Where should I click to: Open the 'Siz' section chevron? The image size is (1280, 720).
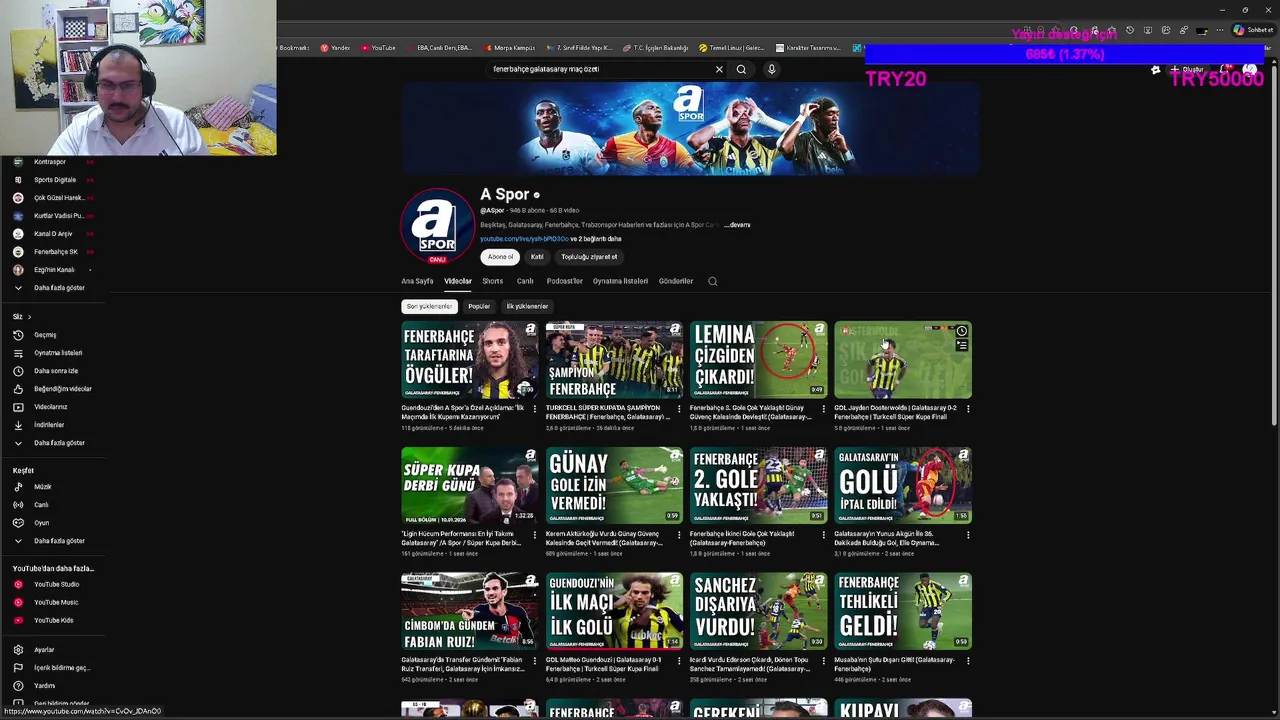[29, 317]
